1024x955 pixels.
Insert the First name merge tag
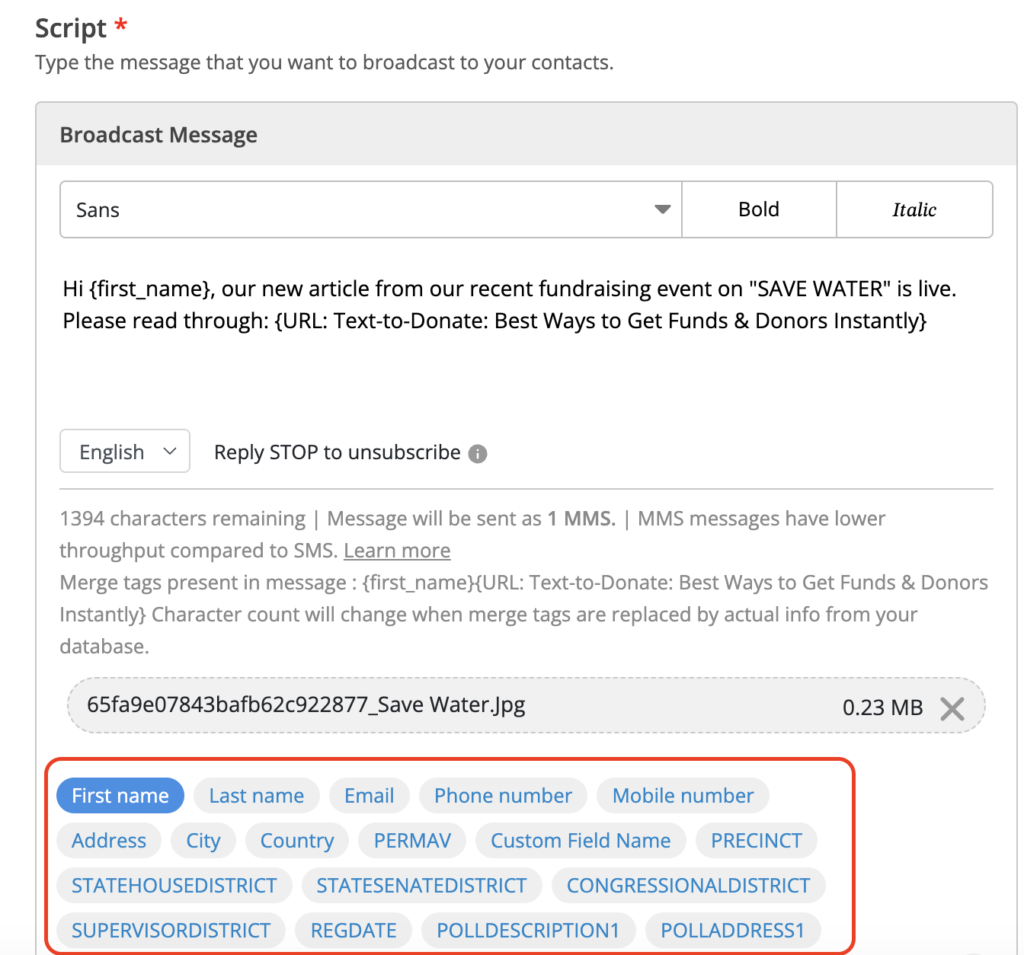[120, 796]
